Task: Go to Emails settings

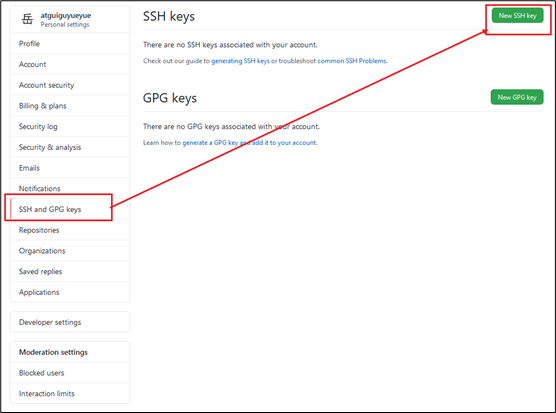Action: point(70,168)
